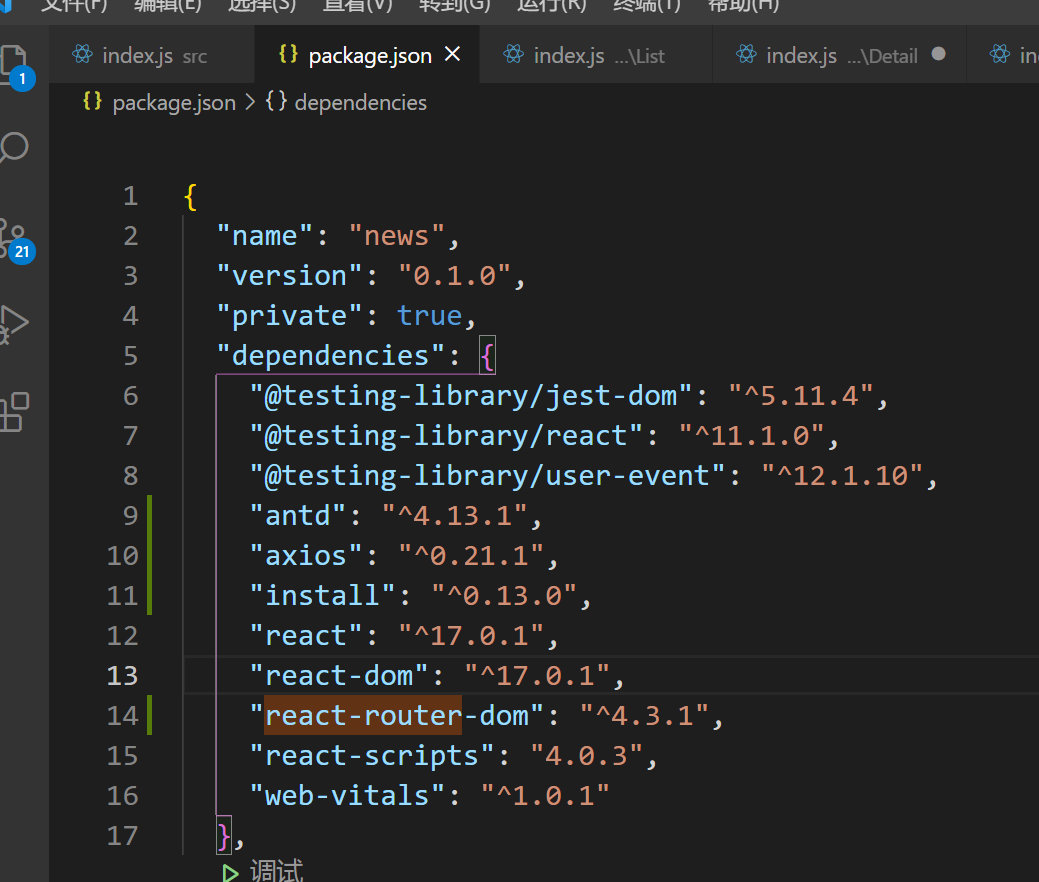This screenshot has height=882, width=1039.
Task: Open the 运行(R) menu
Action: click(x=552, y=5)
